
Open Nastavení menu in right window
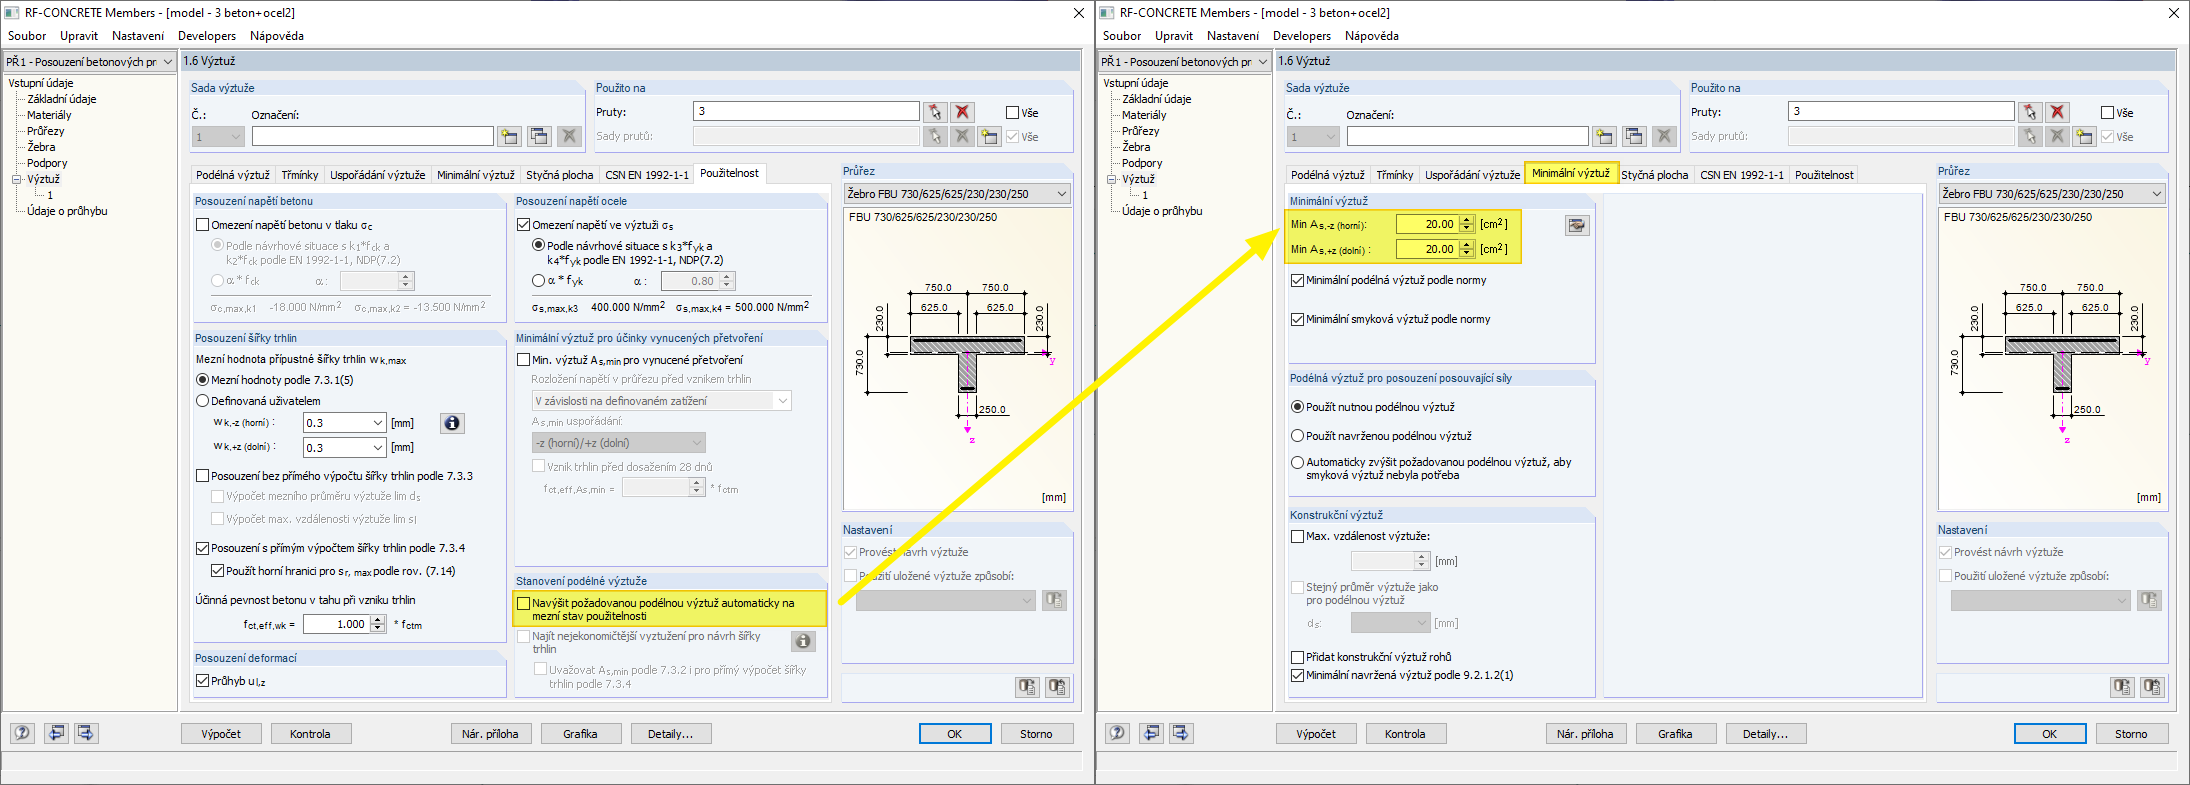pyautogui.click(x=1233, y=36)
